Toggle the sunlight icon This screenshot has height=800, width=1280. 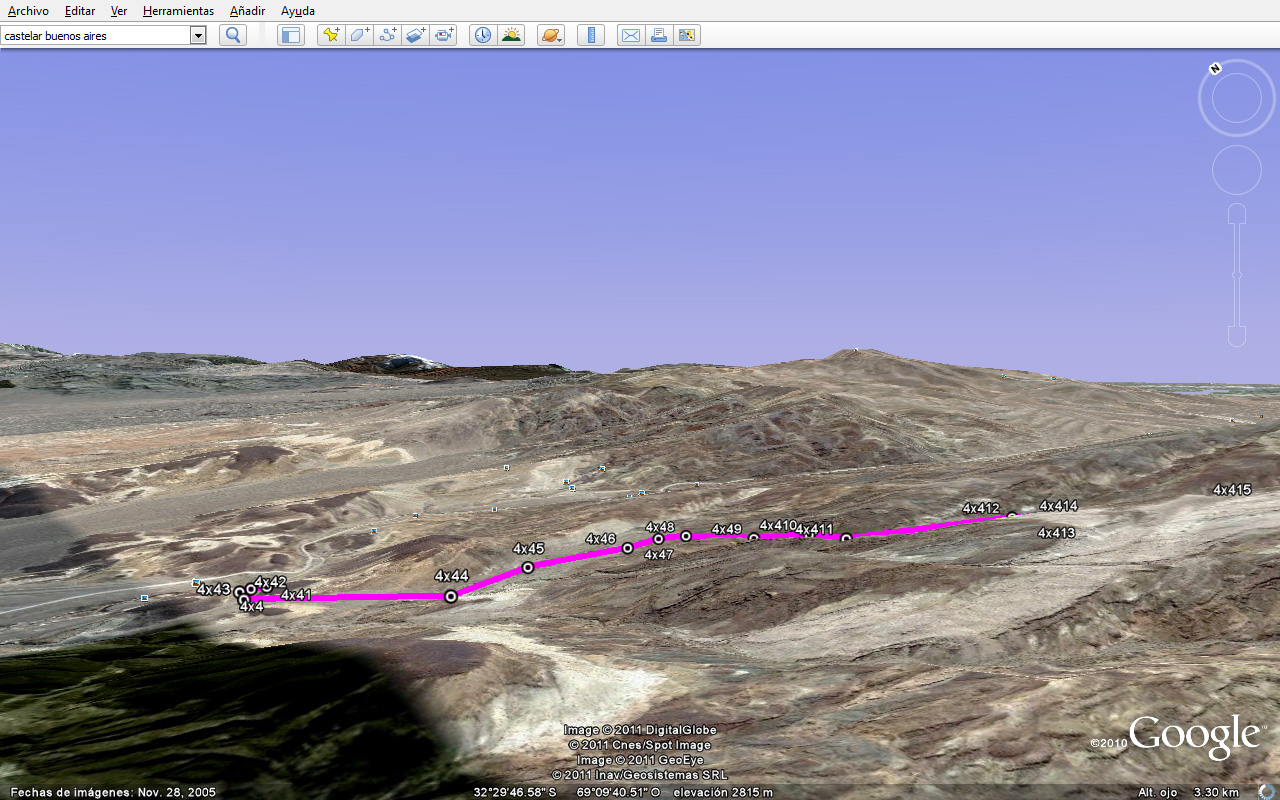pyautogui.click(x=511, y=35)
